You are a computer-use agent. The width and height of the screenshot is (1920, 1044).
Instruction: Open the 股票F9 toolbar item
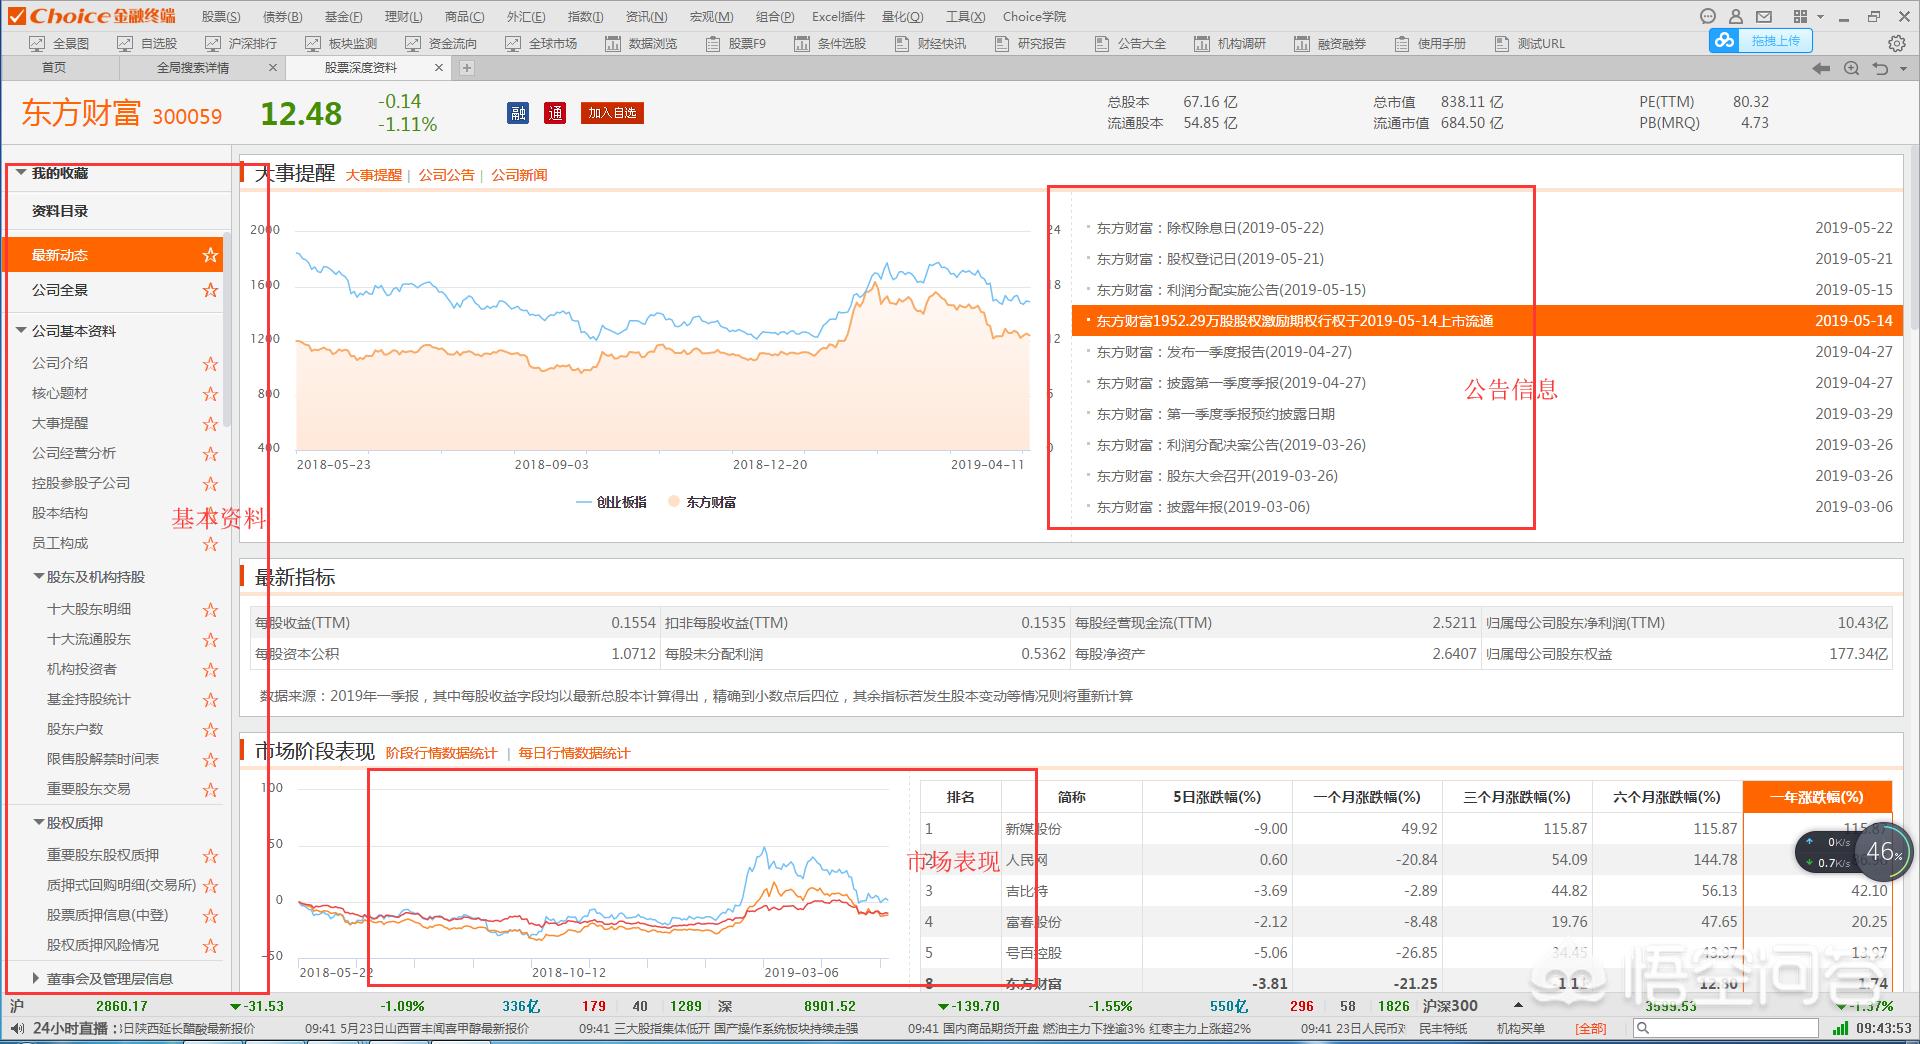735,43
